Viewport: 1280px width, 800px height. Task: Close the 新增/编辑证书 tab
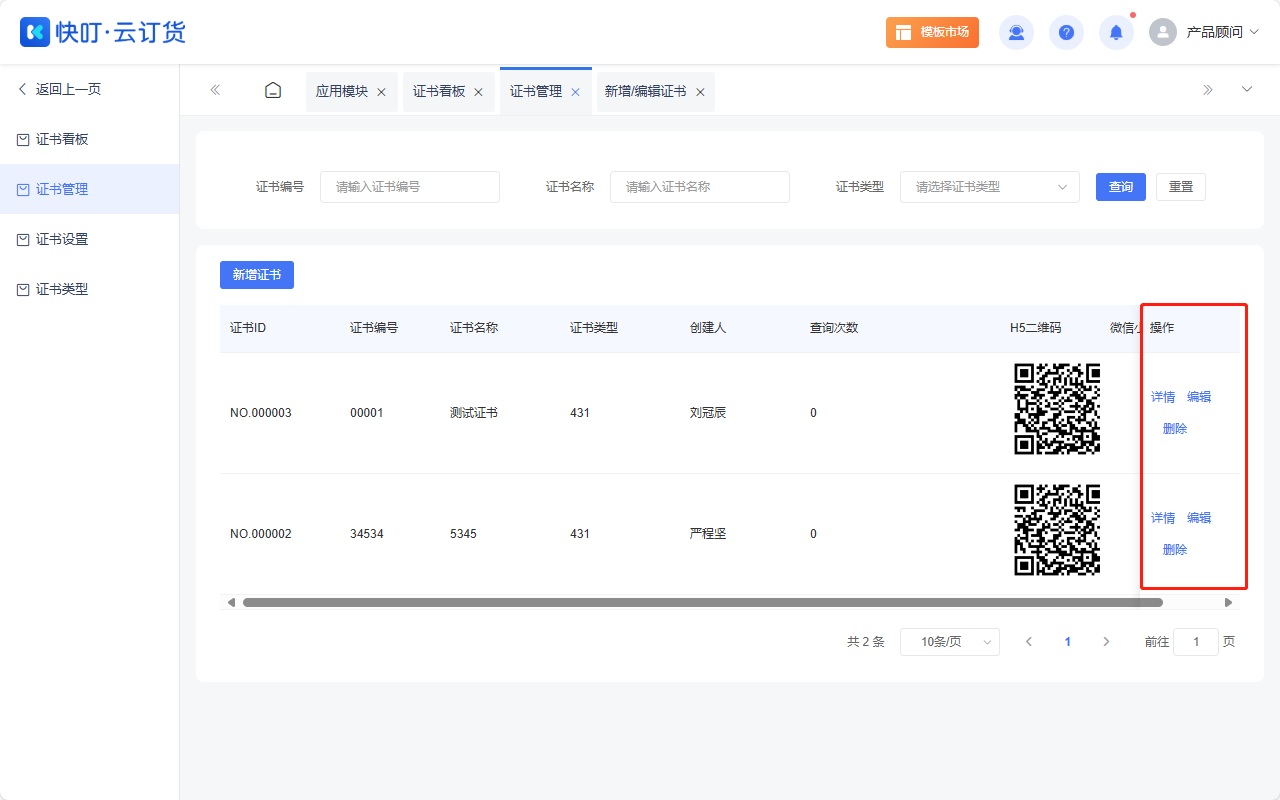pos(700,92)
